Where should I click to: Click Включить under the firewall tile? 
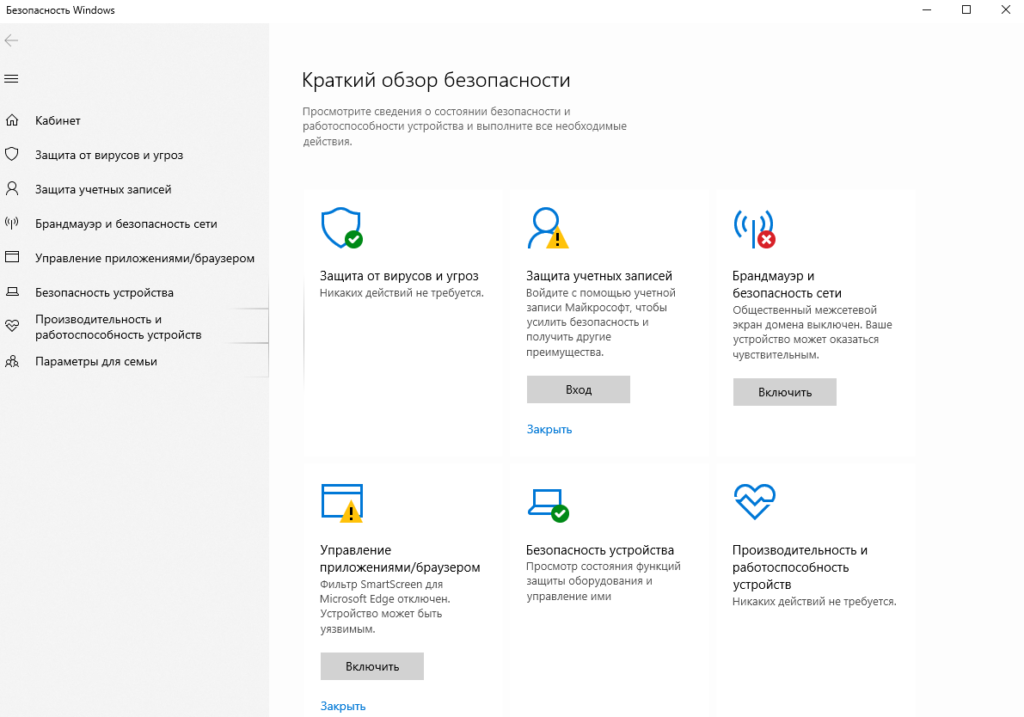[x=784, y=392]
